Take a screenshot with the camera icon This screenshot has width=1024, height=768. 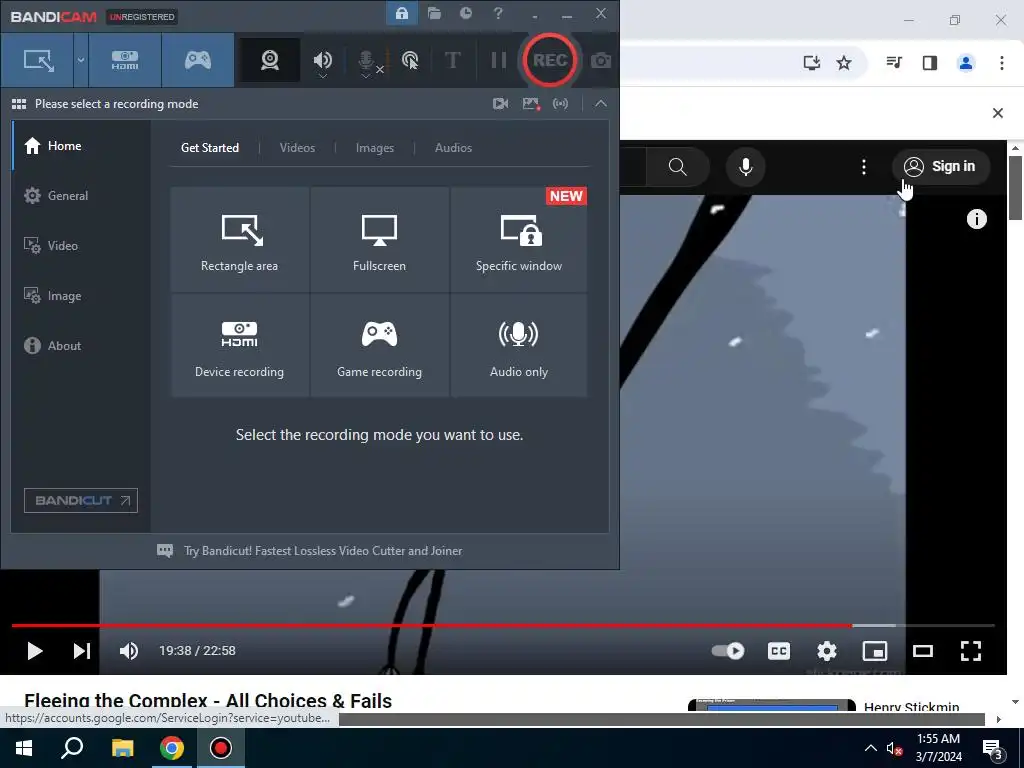click(601, 61)
